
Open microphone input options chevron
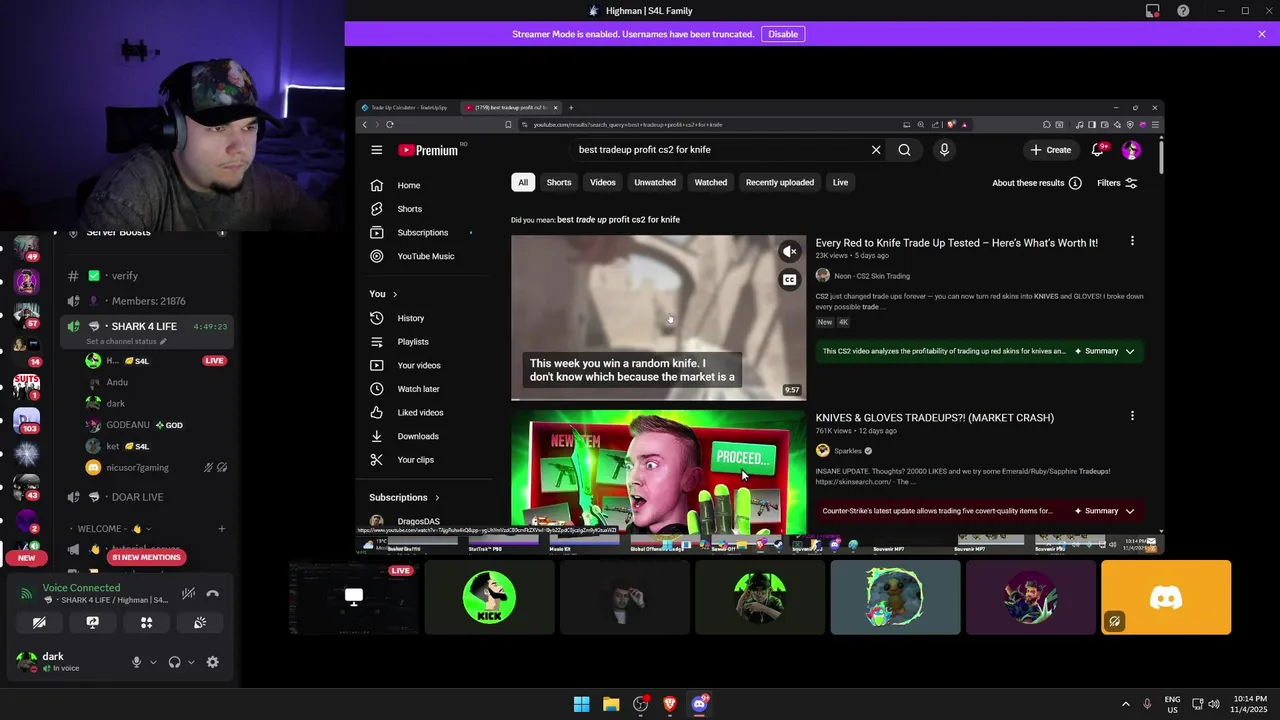[153, 662]
